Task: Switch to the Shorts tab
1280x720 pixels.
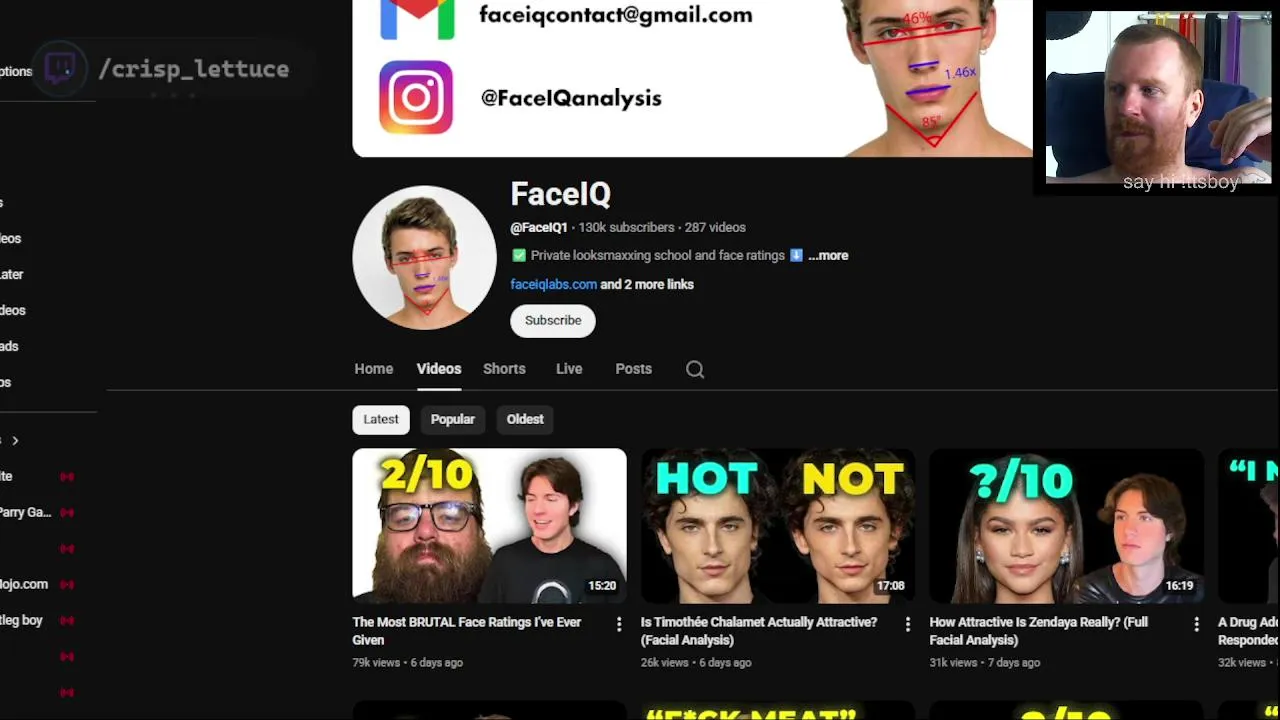Action: point(504,369)
